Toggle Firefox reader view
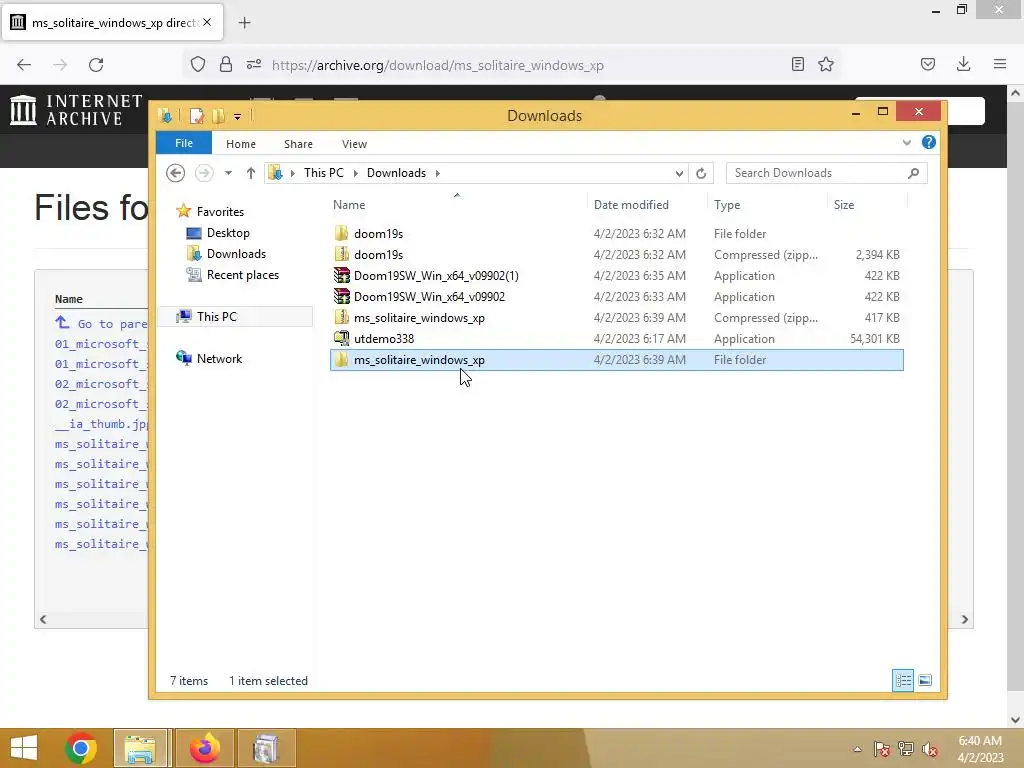 coord(797,64)
